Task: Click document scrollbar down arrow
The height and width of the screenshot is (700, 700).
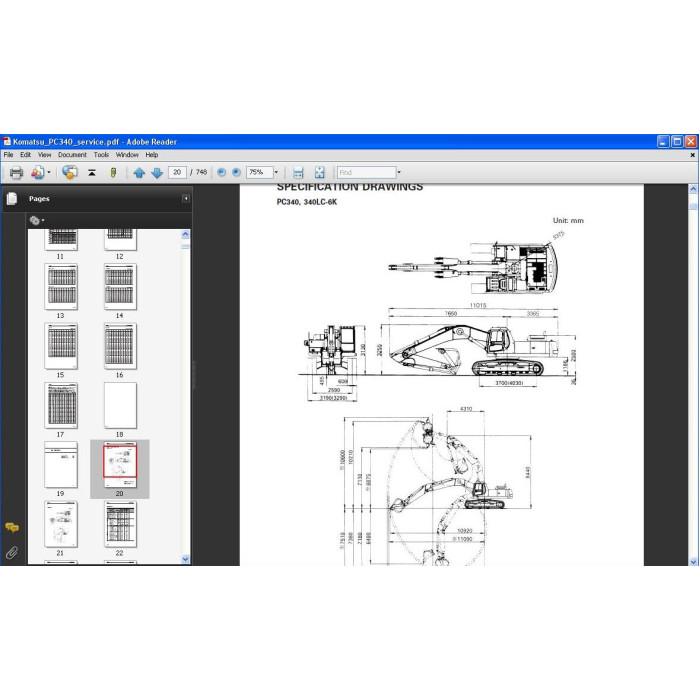Action: click(x=693, y=561)
